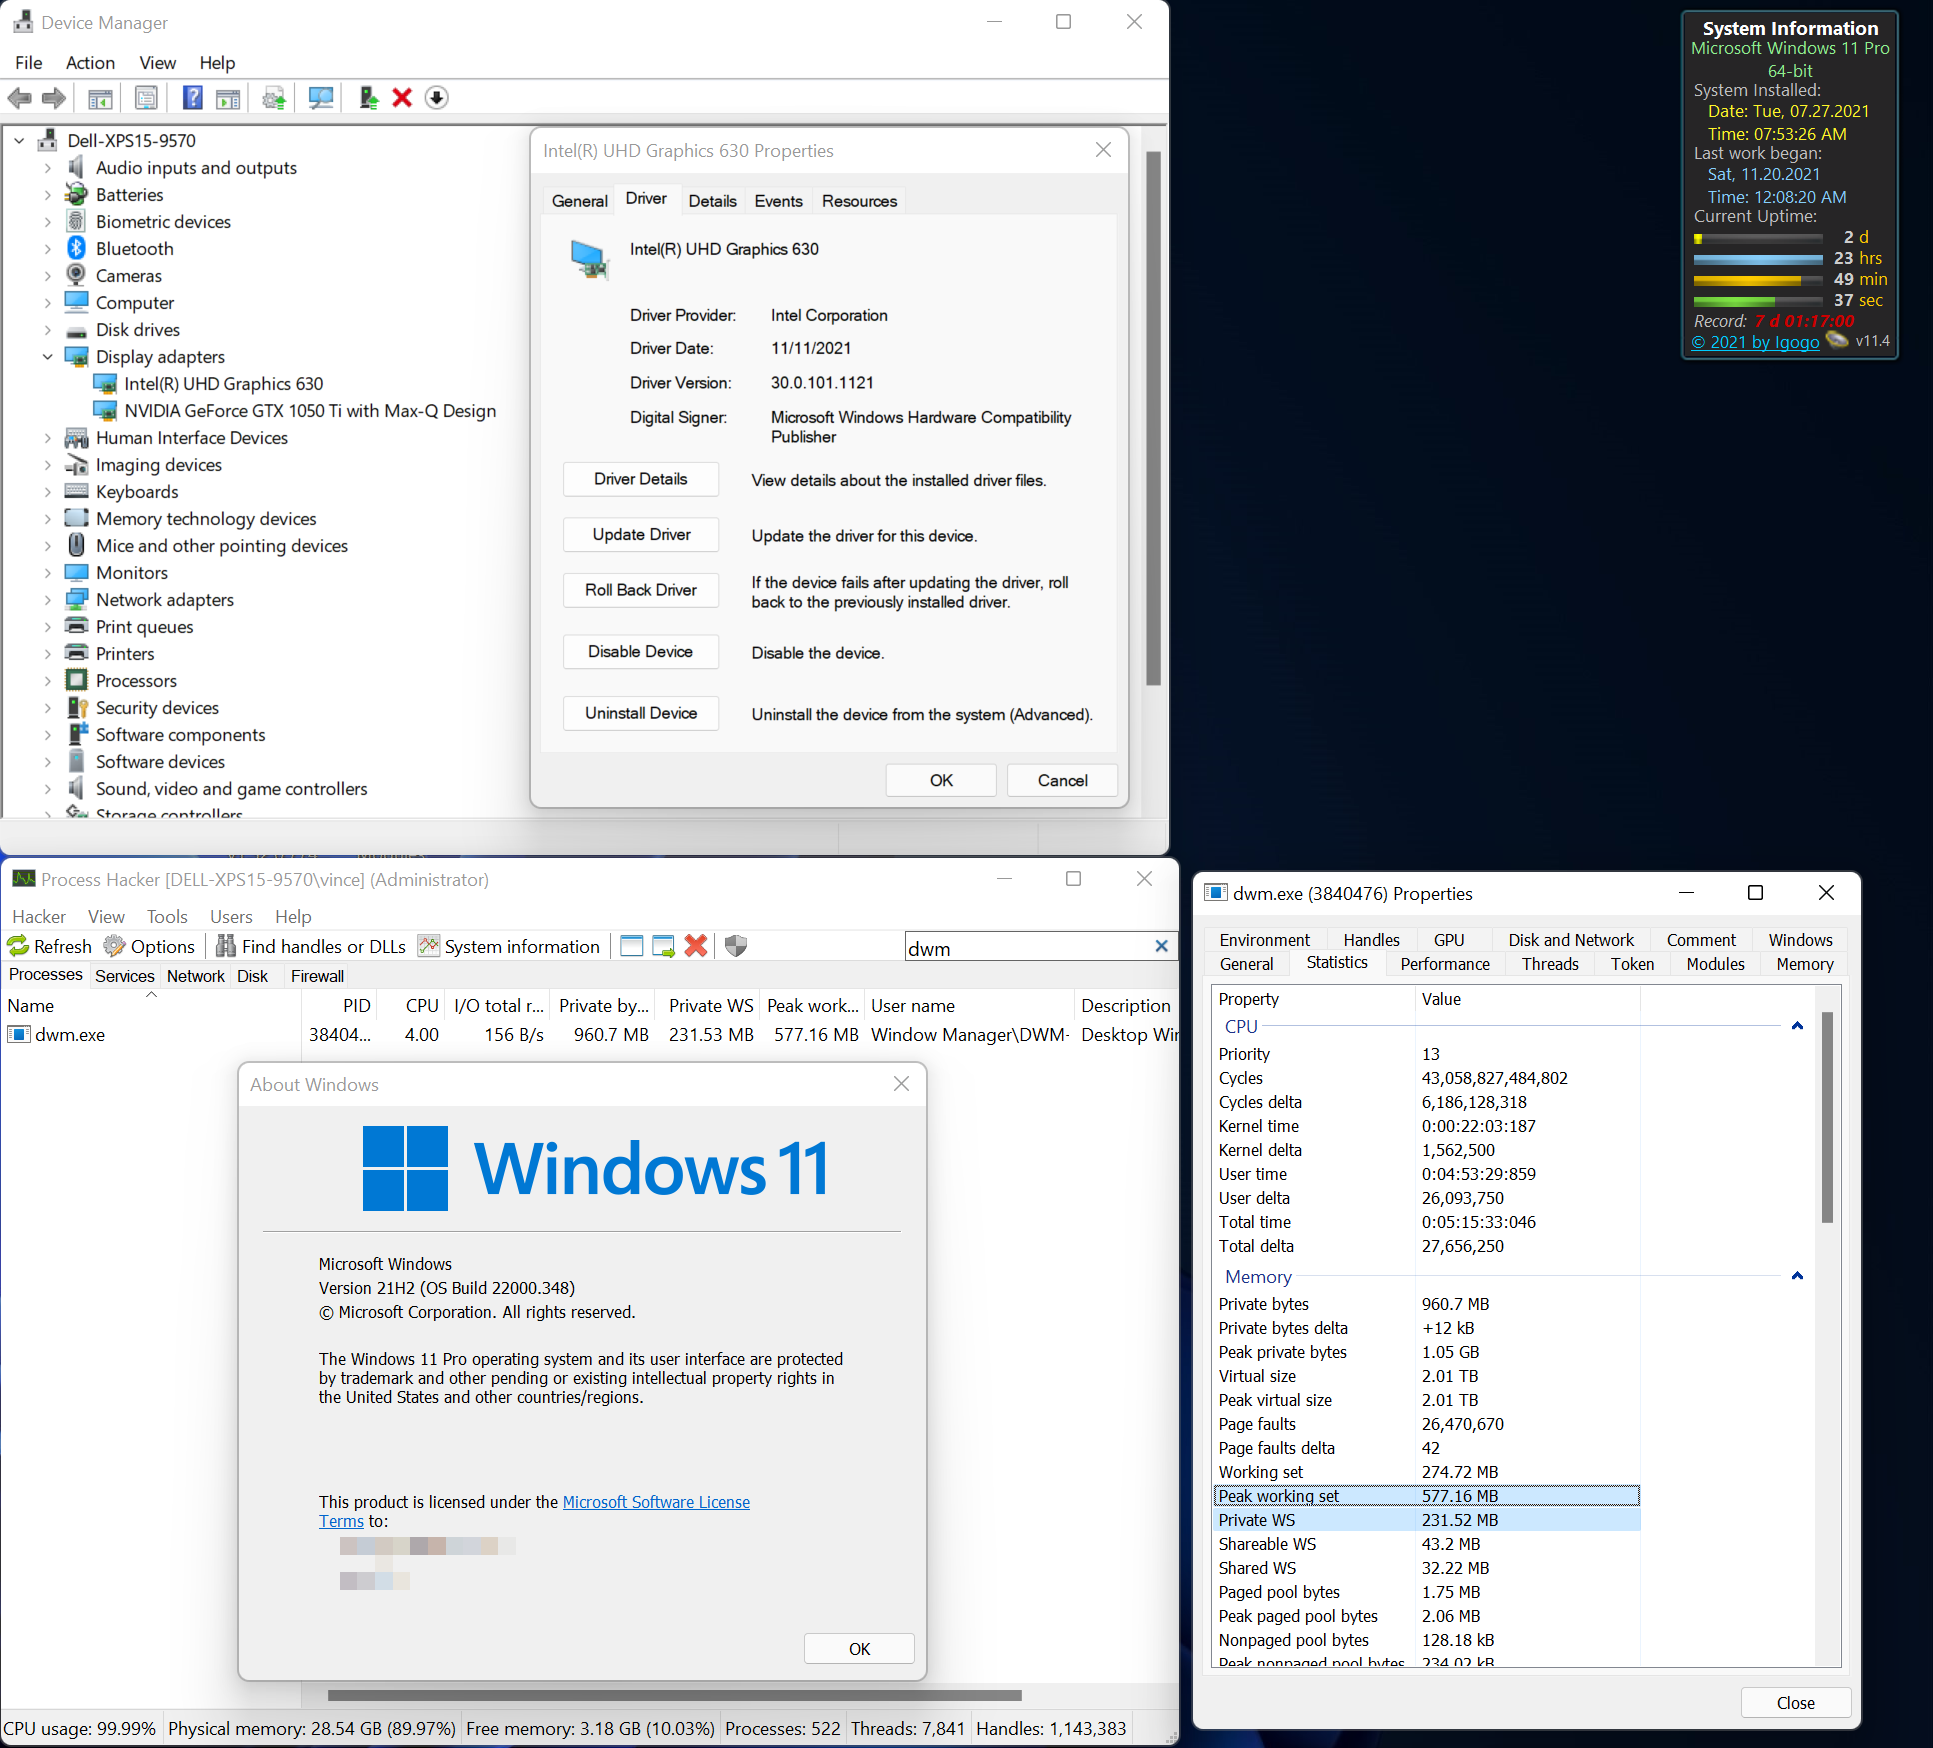Click the Roll Back Driver button

point(640,590)
